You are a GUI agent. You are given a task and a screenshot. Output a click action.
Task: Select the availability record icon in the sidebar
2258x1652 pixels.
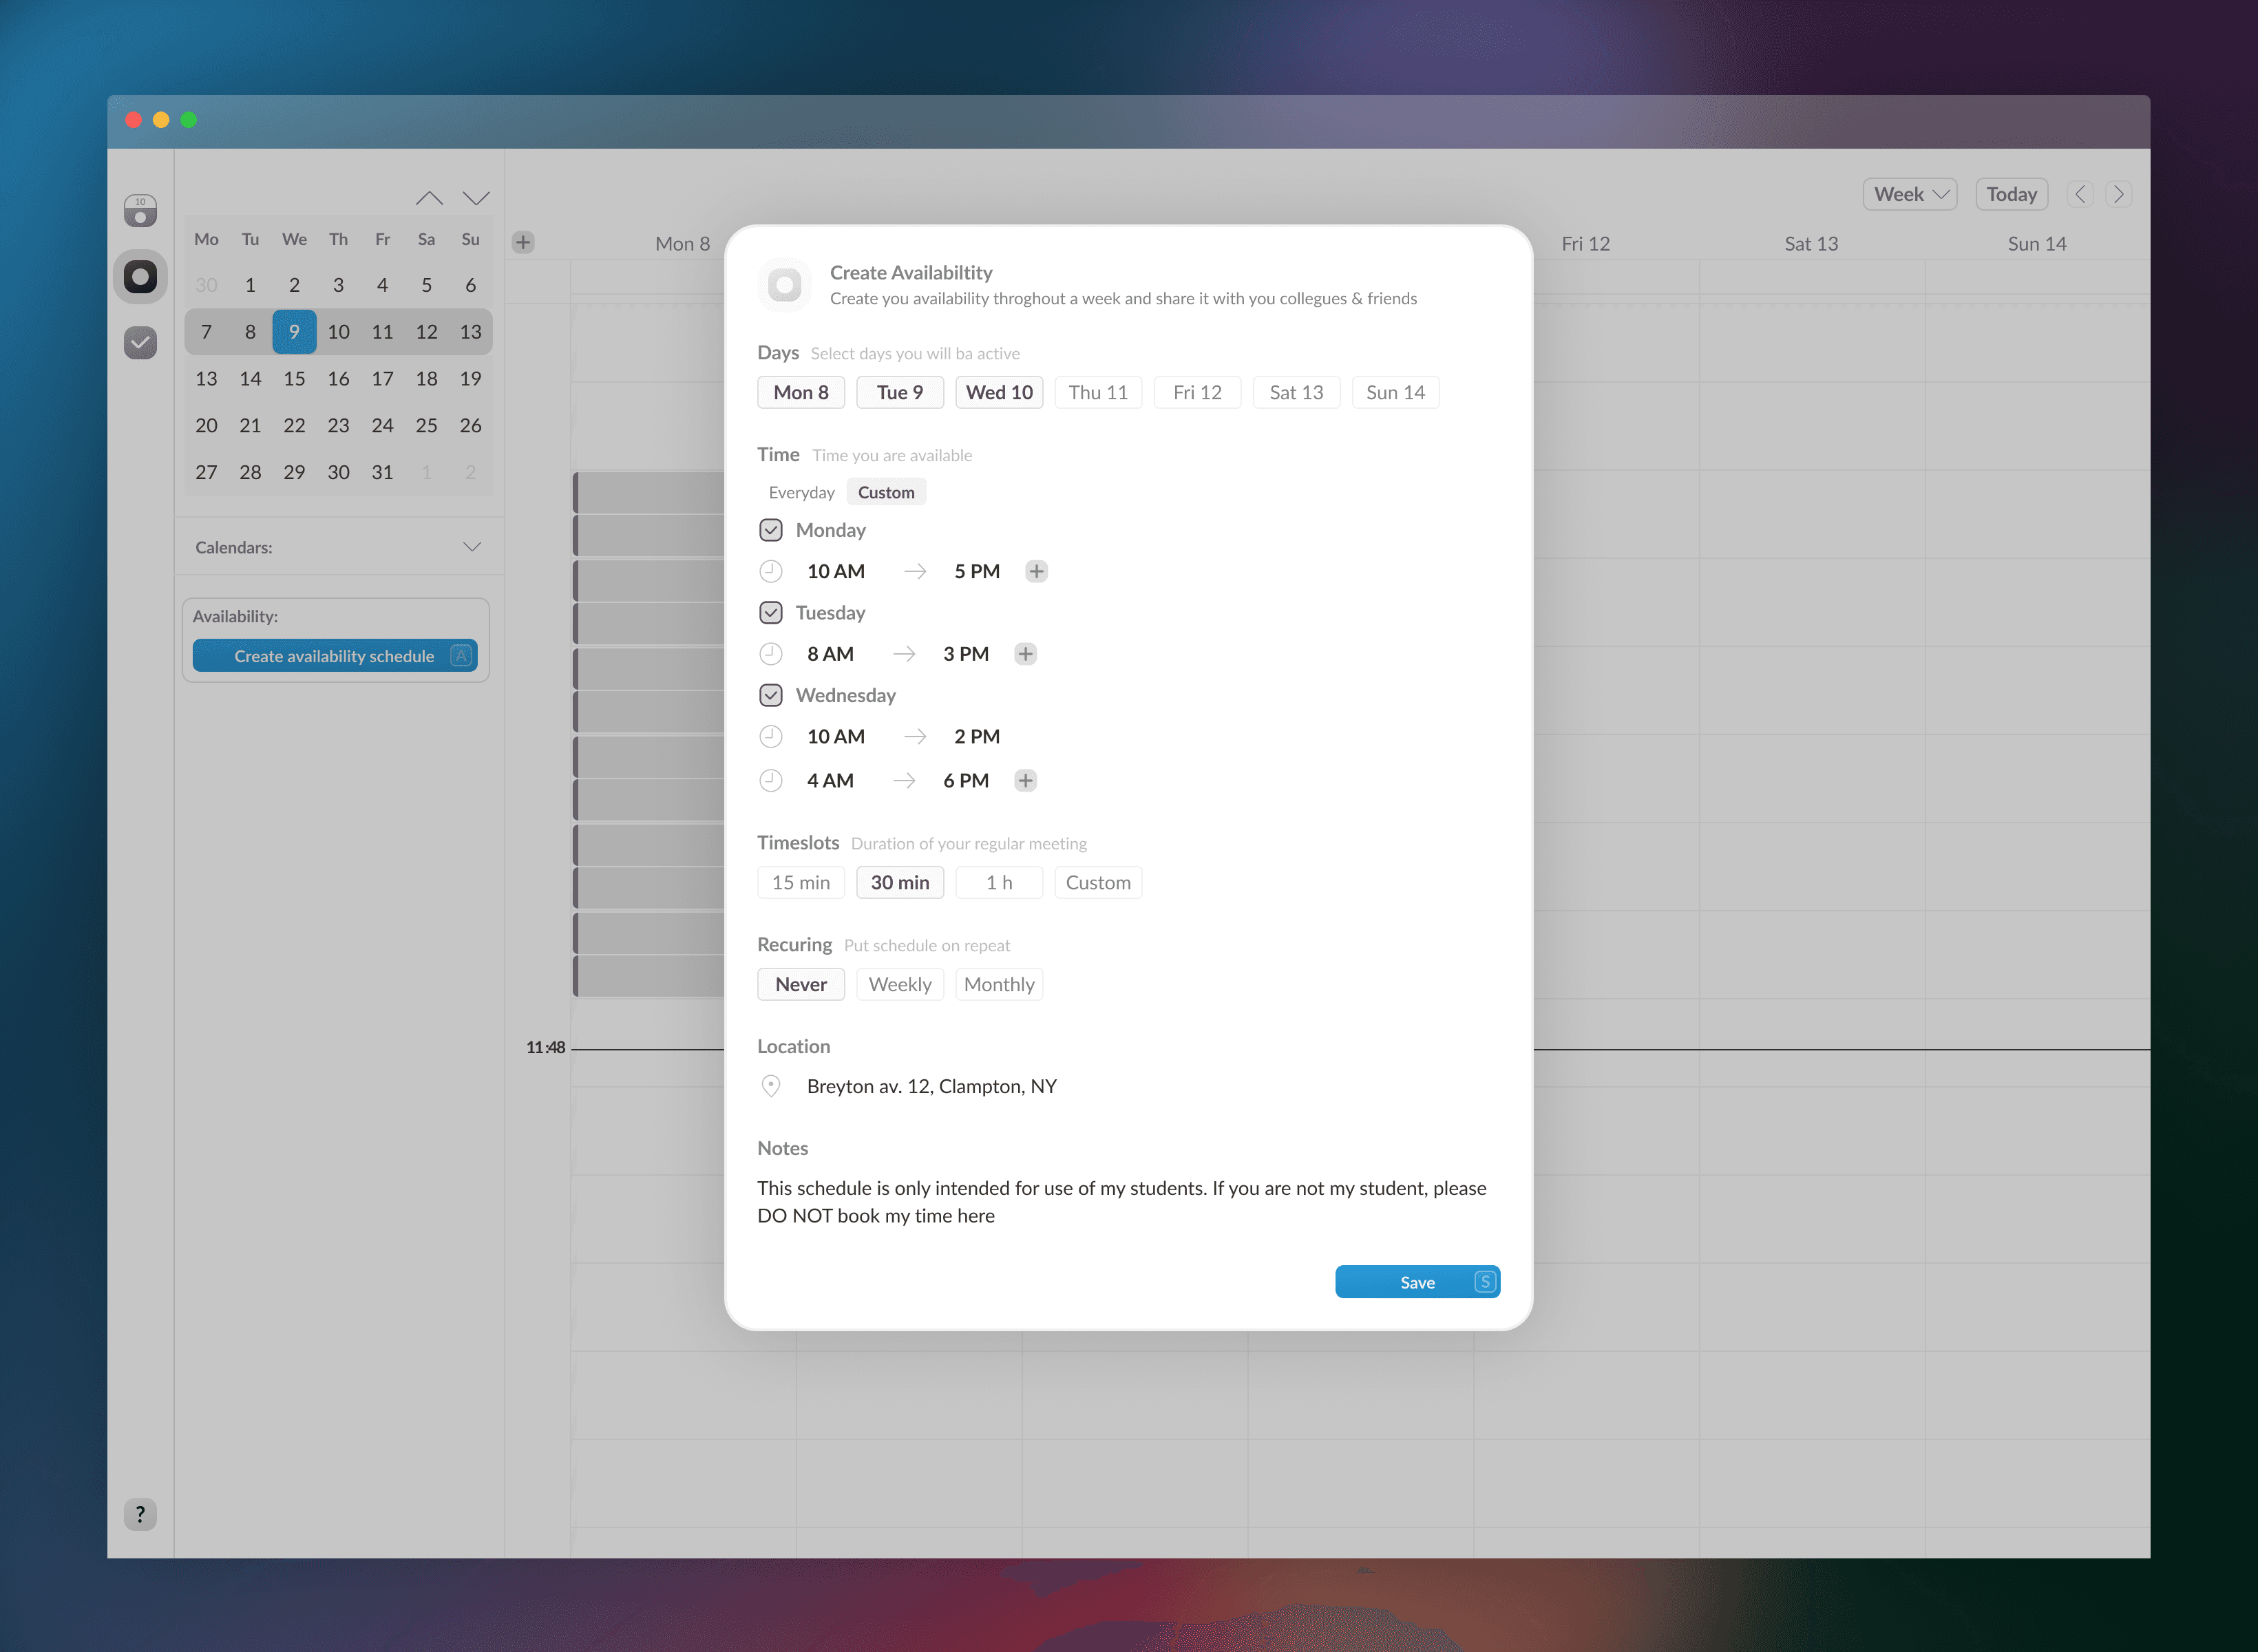[140, 277]
